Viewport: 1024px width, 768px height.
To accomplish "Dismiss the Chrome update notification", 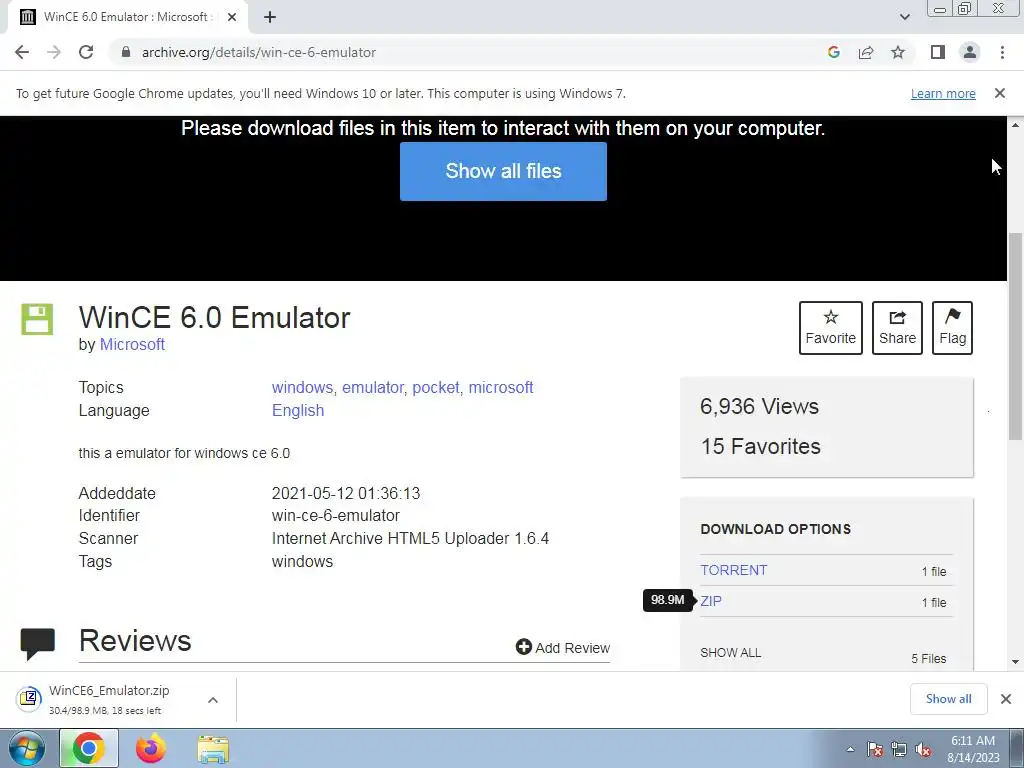I will (x=999, y=93).
